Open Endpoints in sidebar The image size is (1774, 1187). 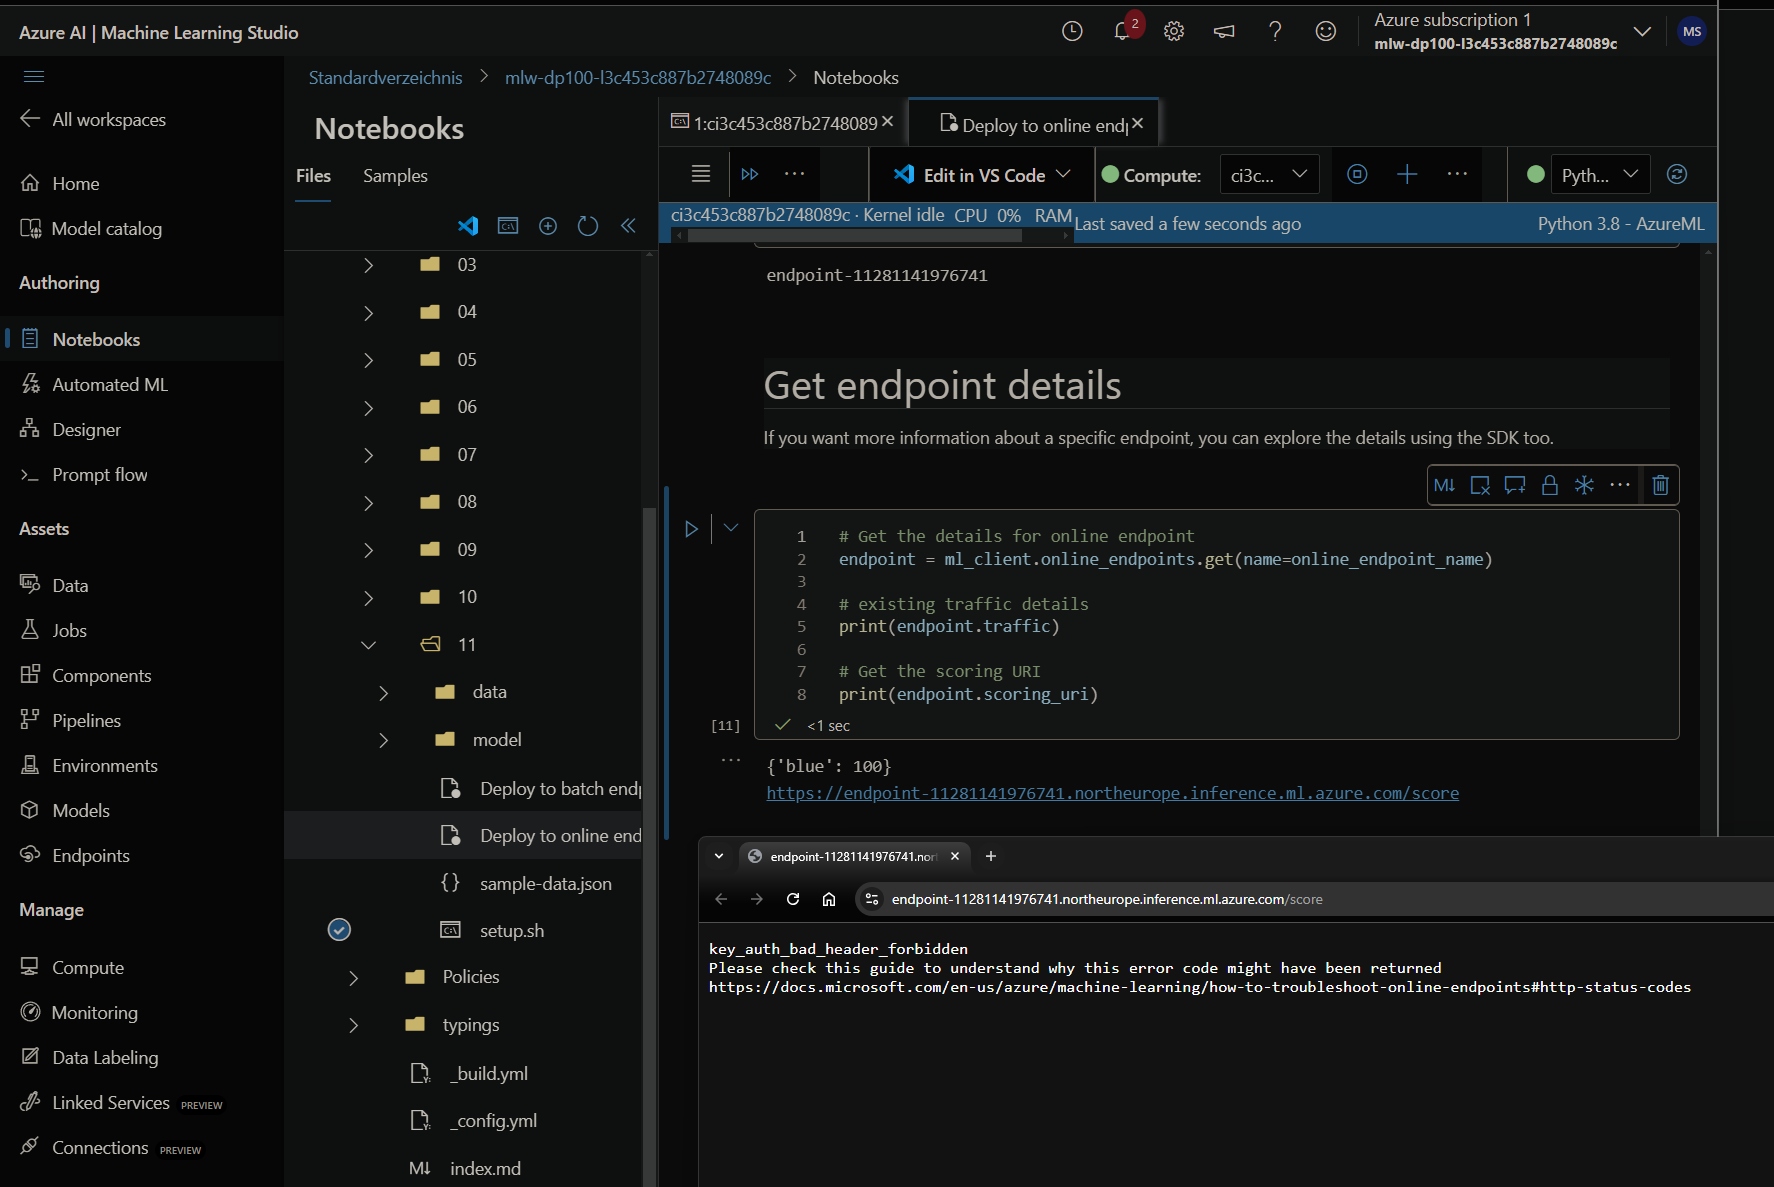tap(91, 856)
